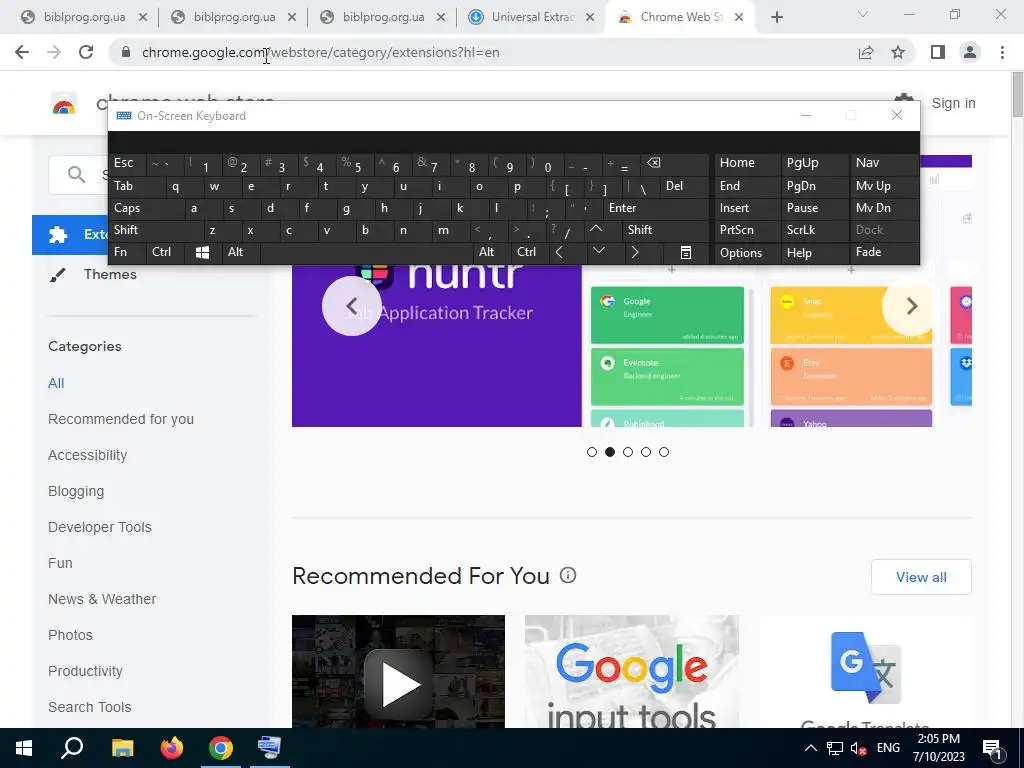Open File Explorer from the taskbar
The height and width of the screenshot is (768, 1024).
(x=122, y=748)
